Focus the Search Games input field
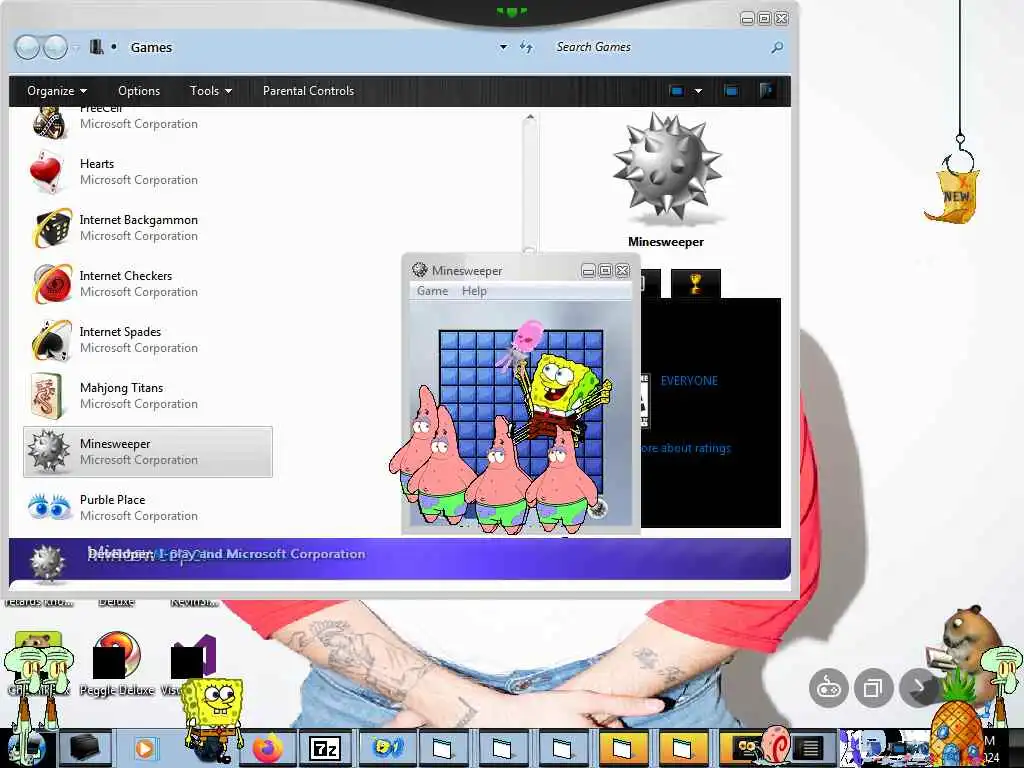 point(658,47)
